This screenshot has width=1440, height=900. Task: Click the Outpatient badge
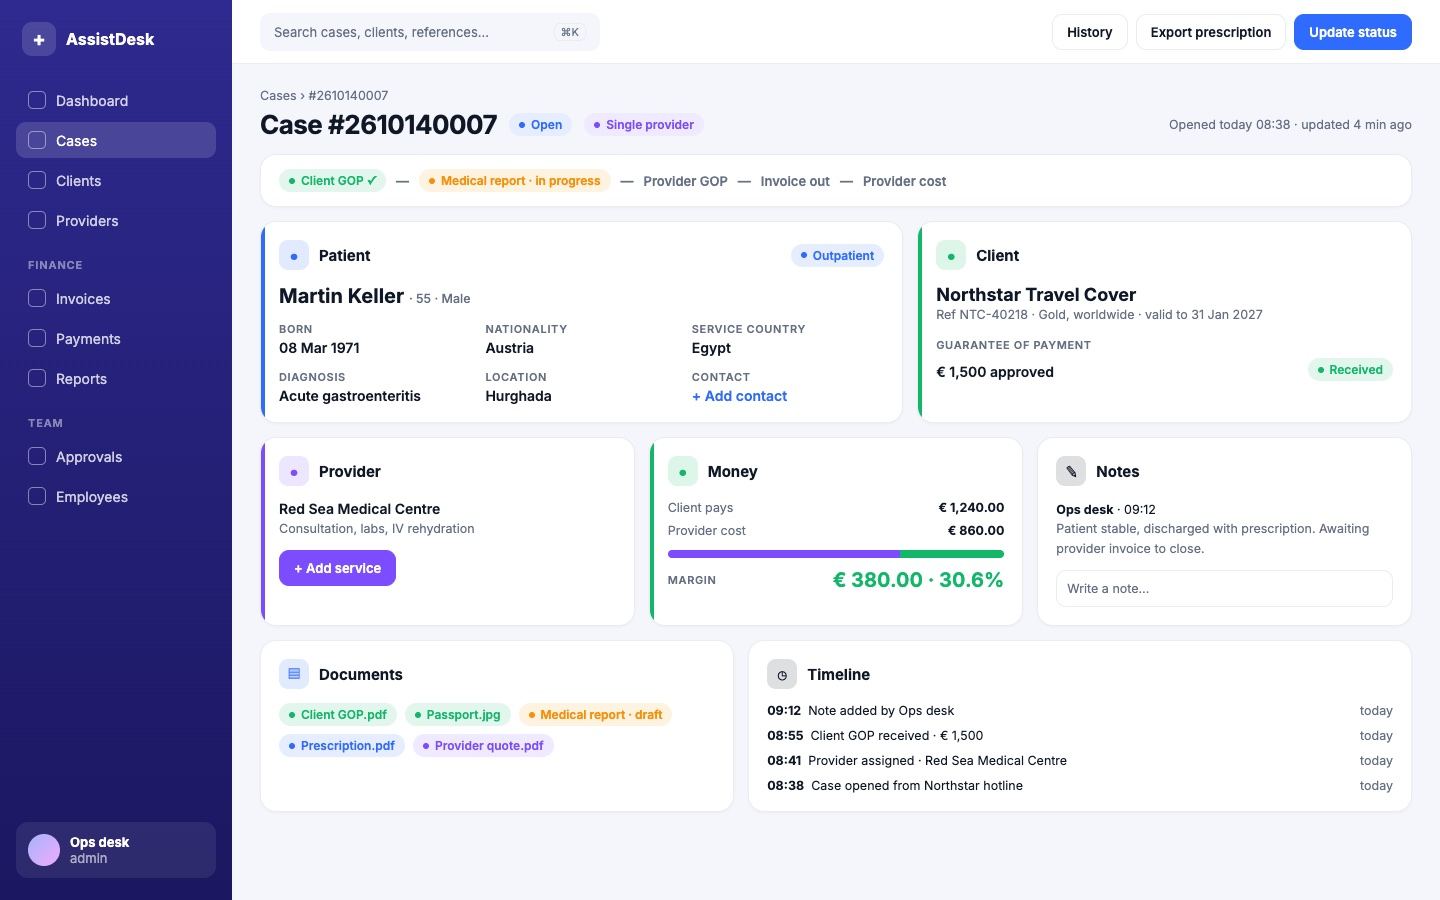pyautogui.click(x=837, y=256)
